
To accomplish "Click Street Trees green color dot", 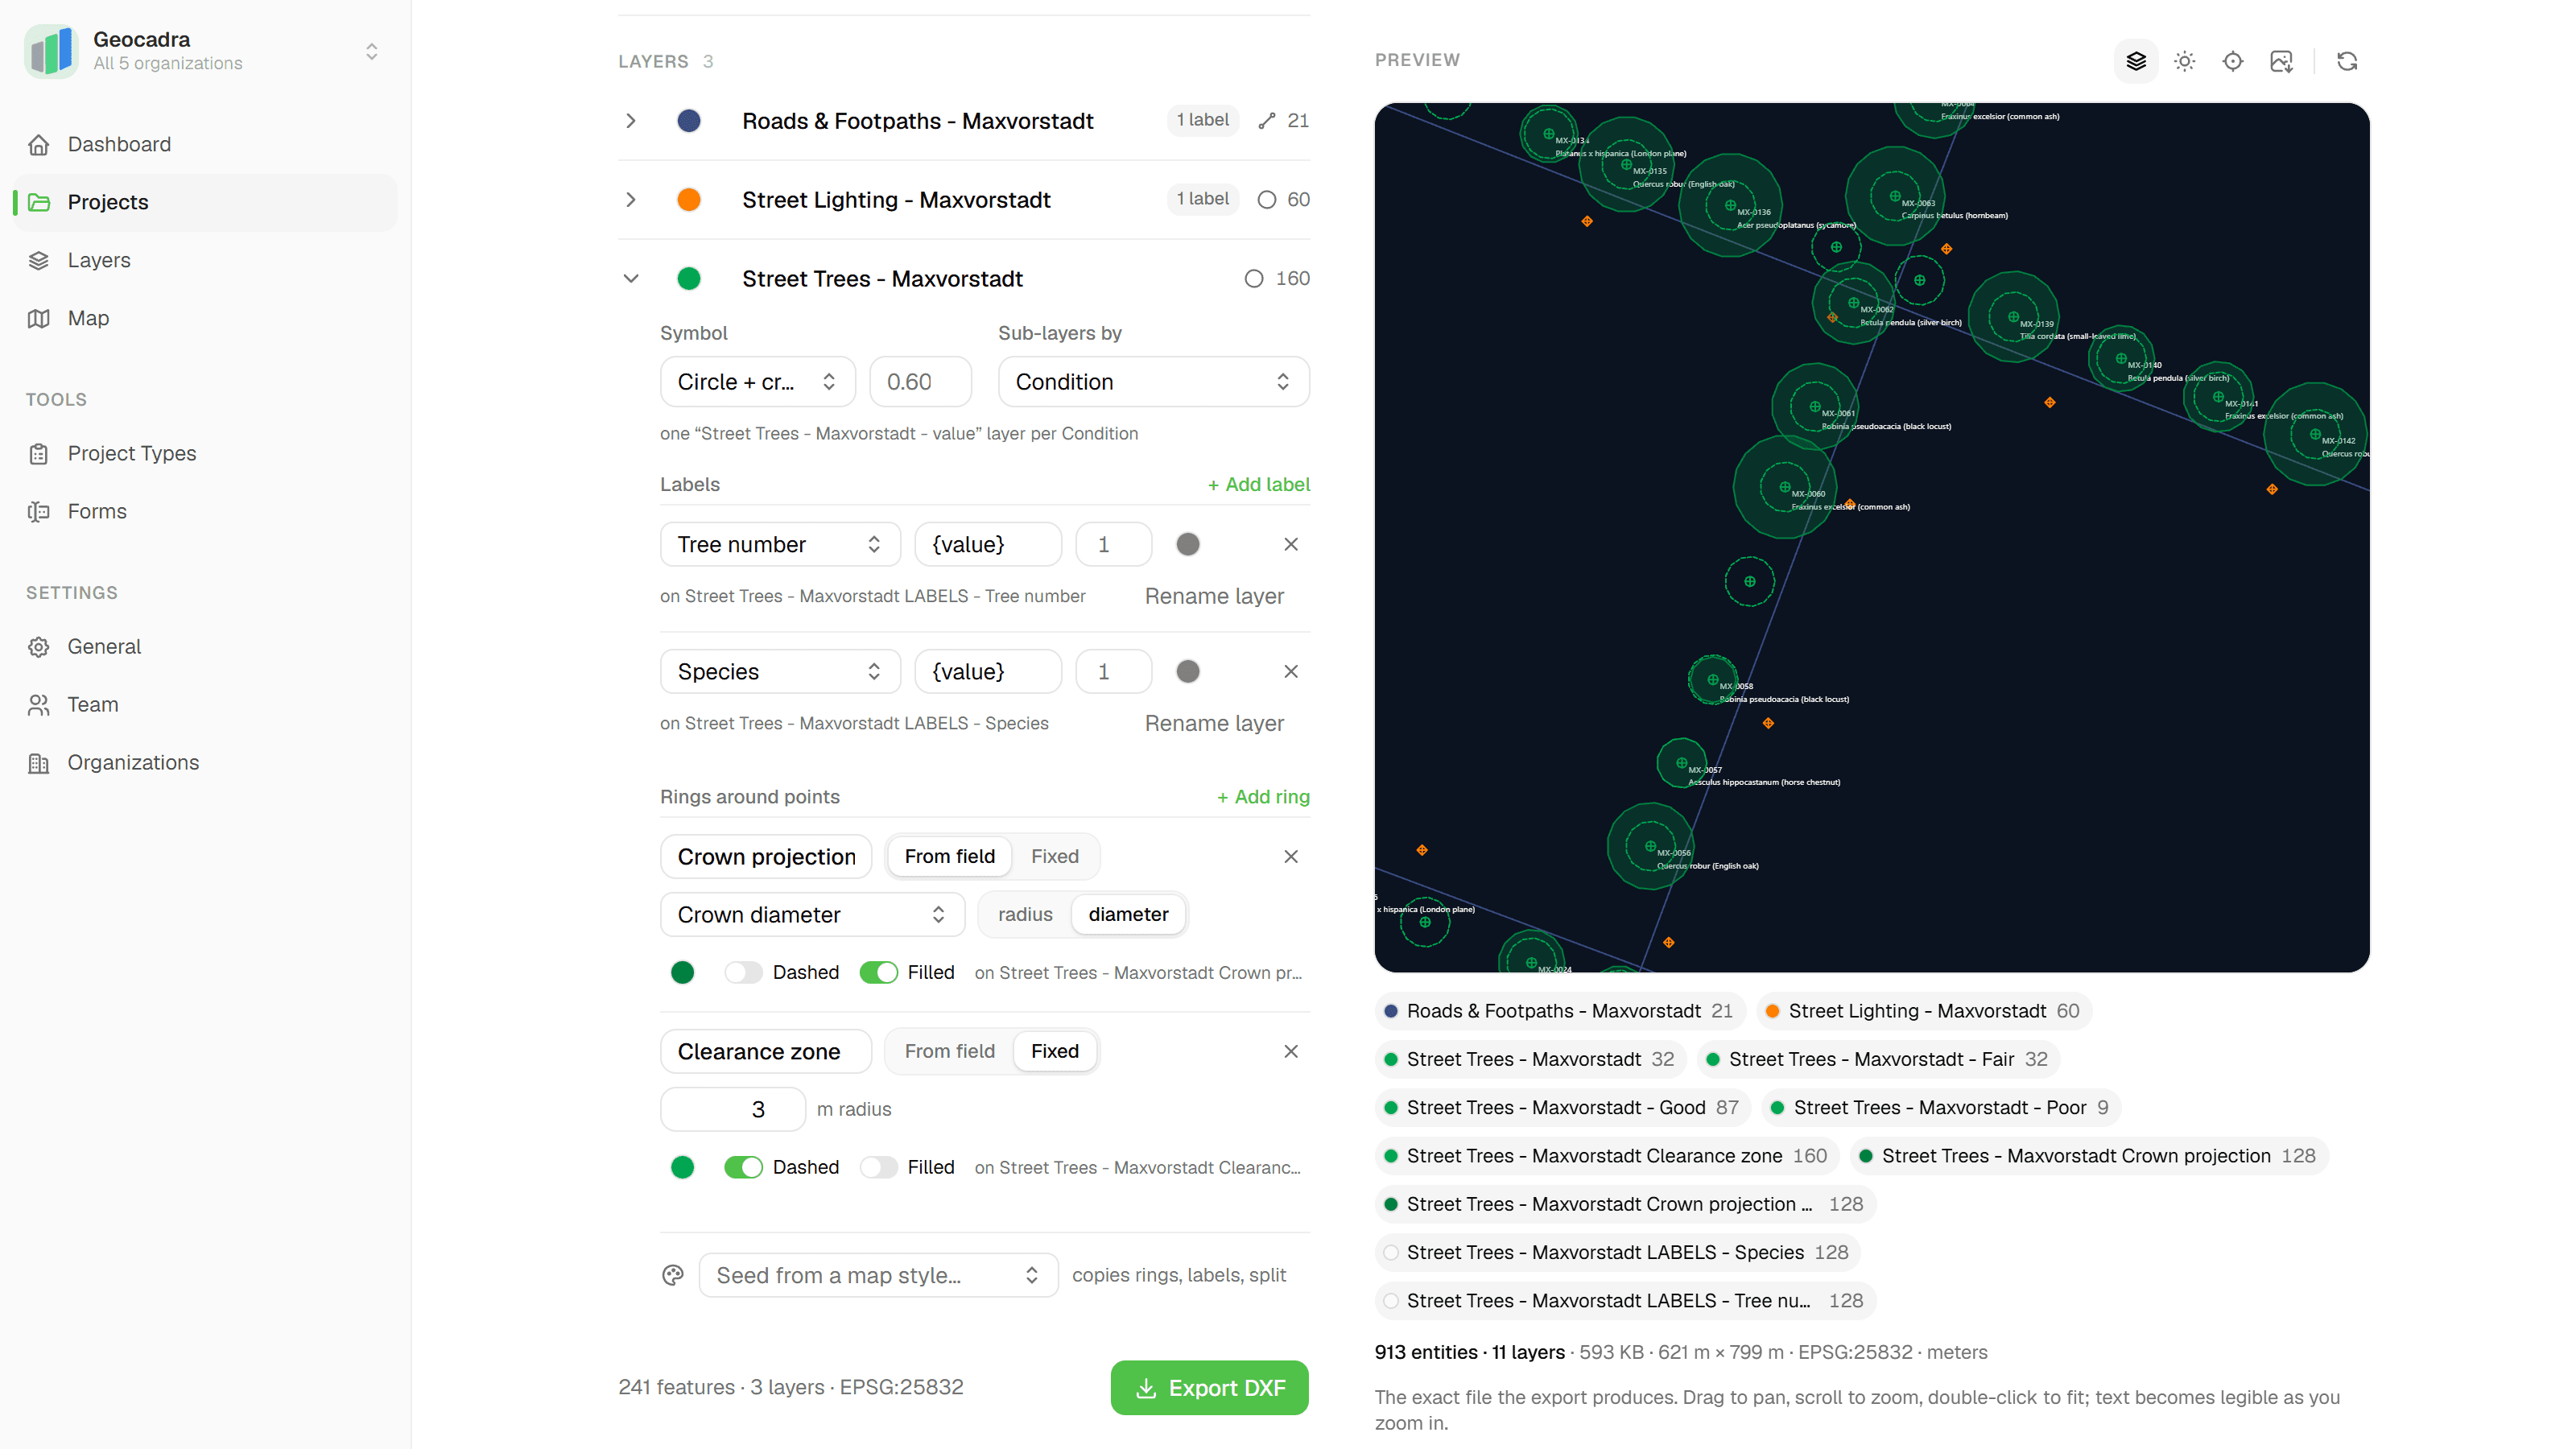I will coord(689,279).
